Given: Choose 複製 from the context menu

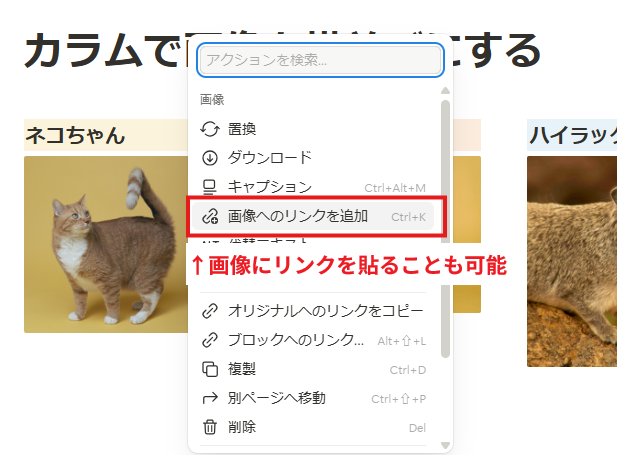Looking at the screenshot, I should [313, 369].
